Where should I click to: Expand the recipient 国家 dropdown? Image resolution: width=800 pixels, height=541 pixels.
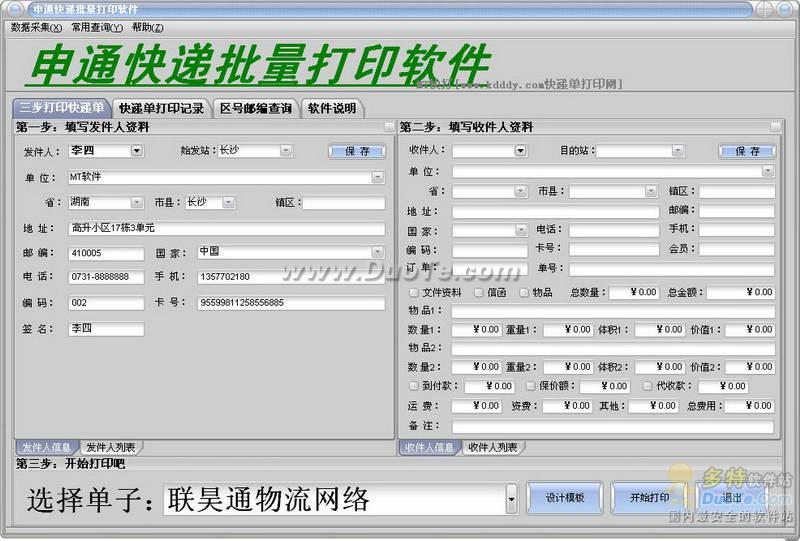point(520,230)
